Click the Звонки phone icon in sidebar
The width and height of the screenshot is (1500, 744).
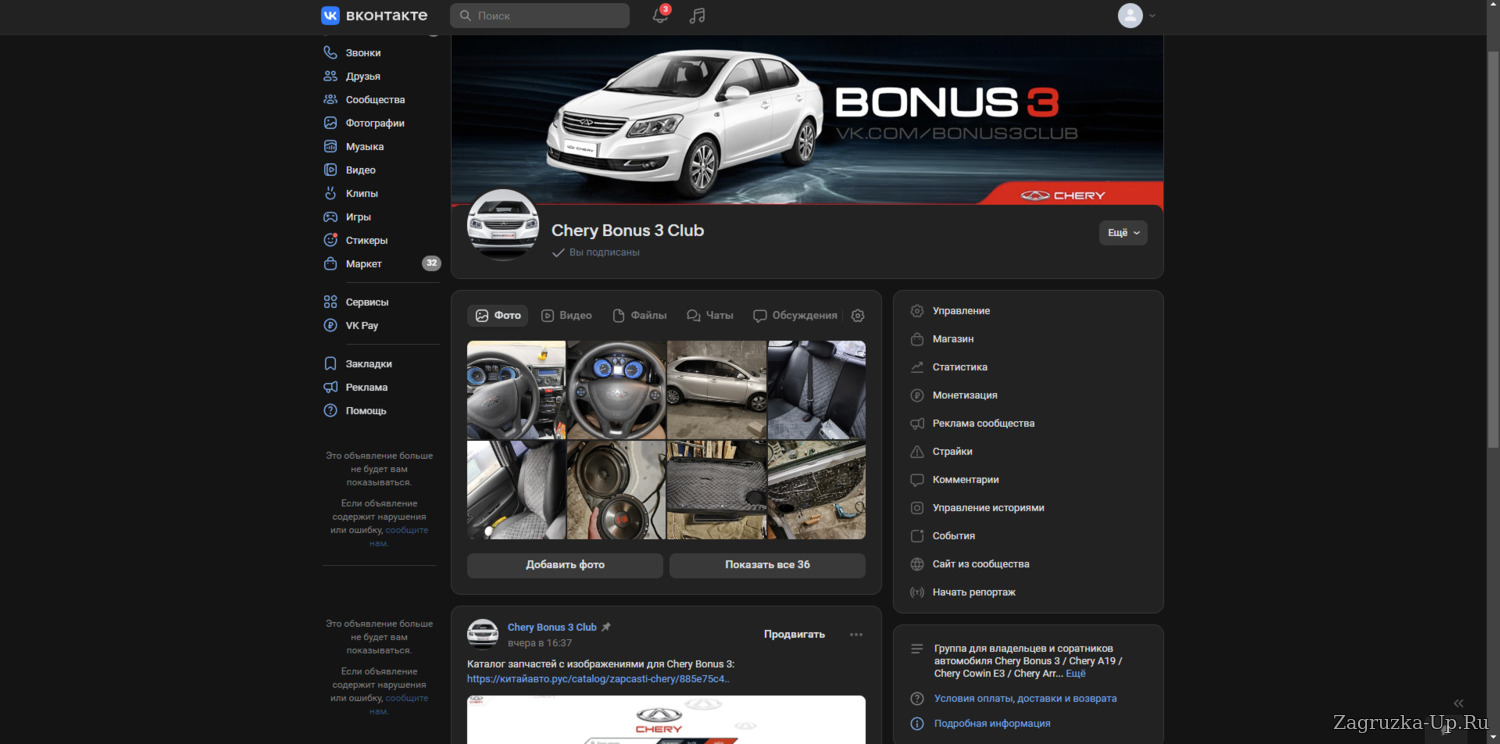click(330, 53)
